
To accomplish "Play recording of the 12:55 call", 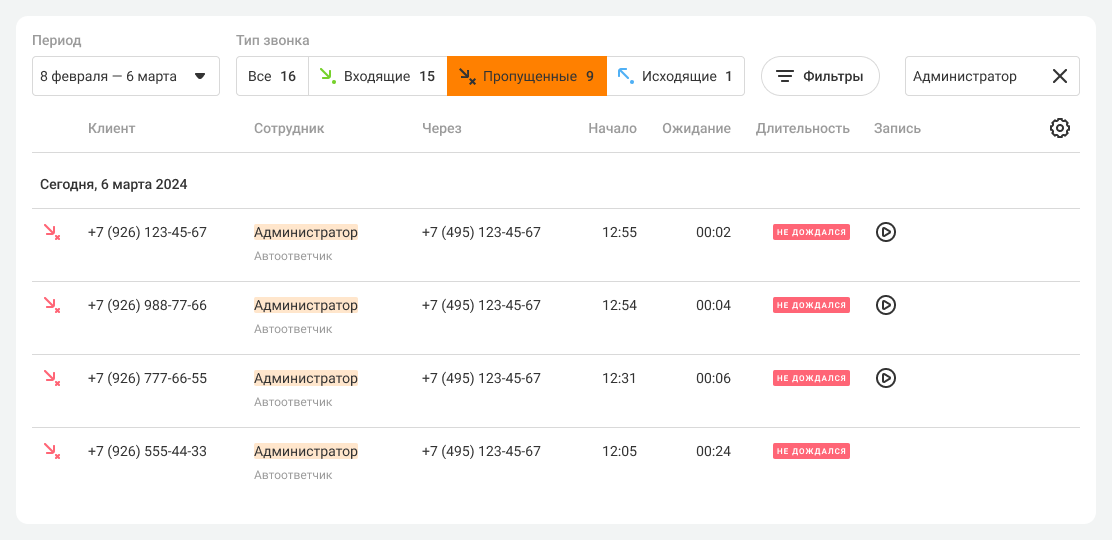I will [x=885, y=232].
